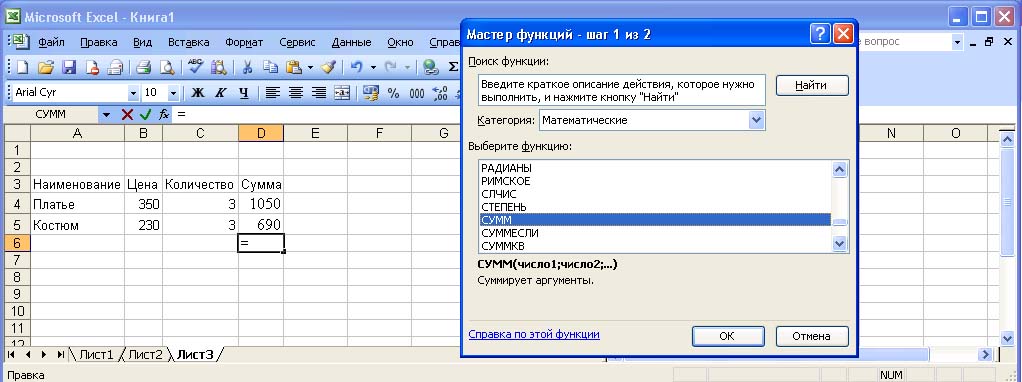Click the Research reference books icon
Image resolution: width=1022 pixels, height=382 pixels.
pos(218,67)
